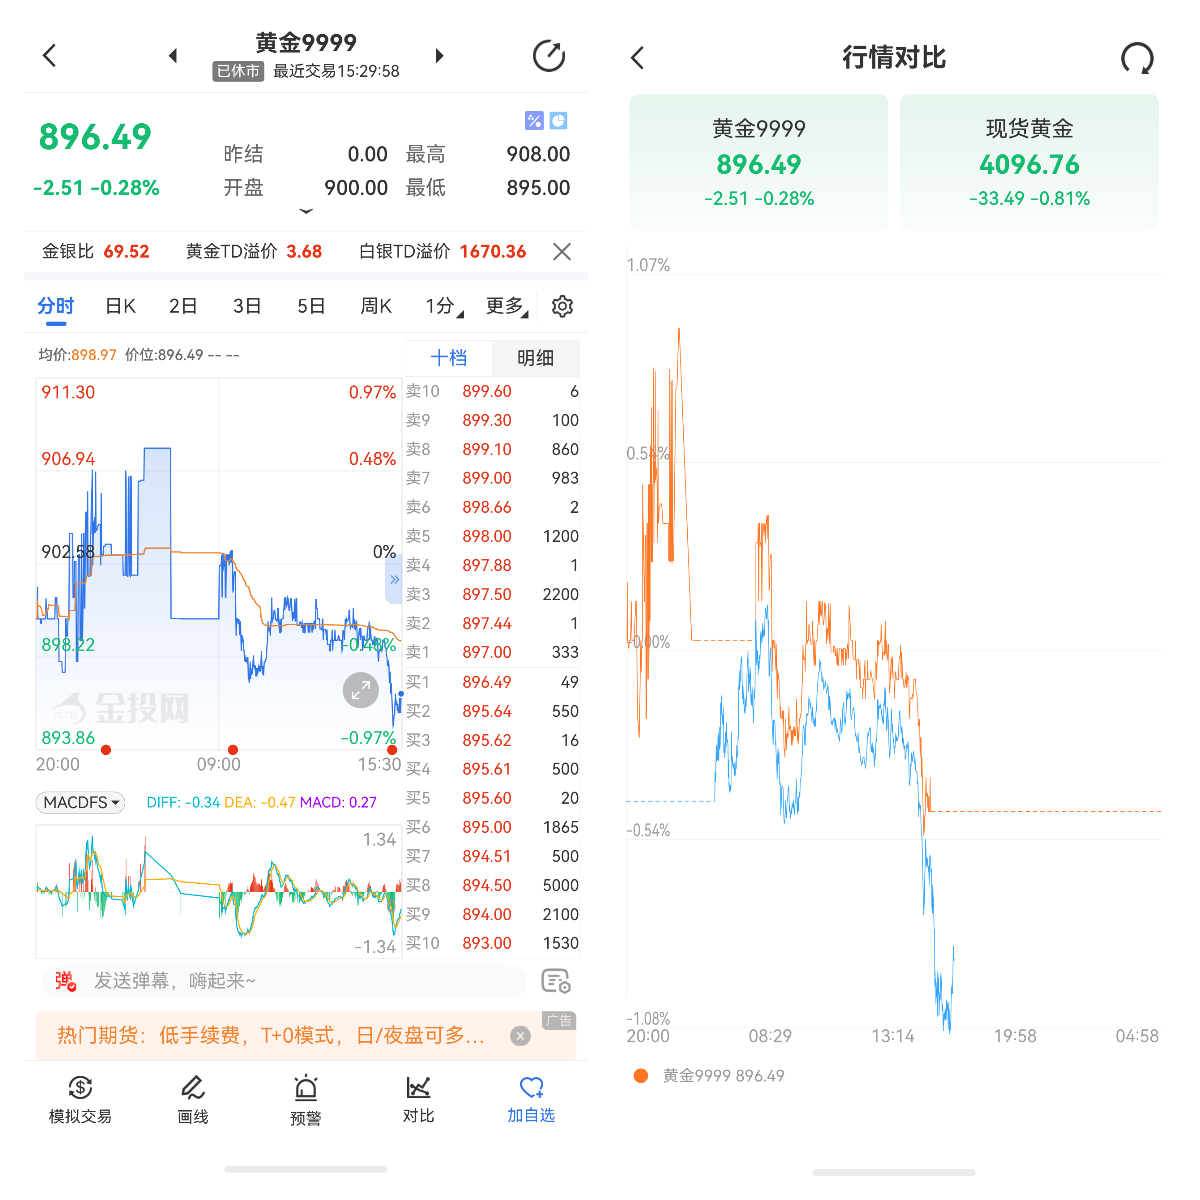Toggle 黄金9999 orange legend item
This screenshot has width=1200, height=1200.
pyautogui.click(x=709, y=1076)
